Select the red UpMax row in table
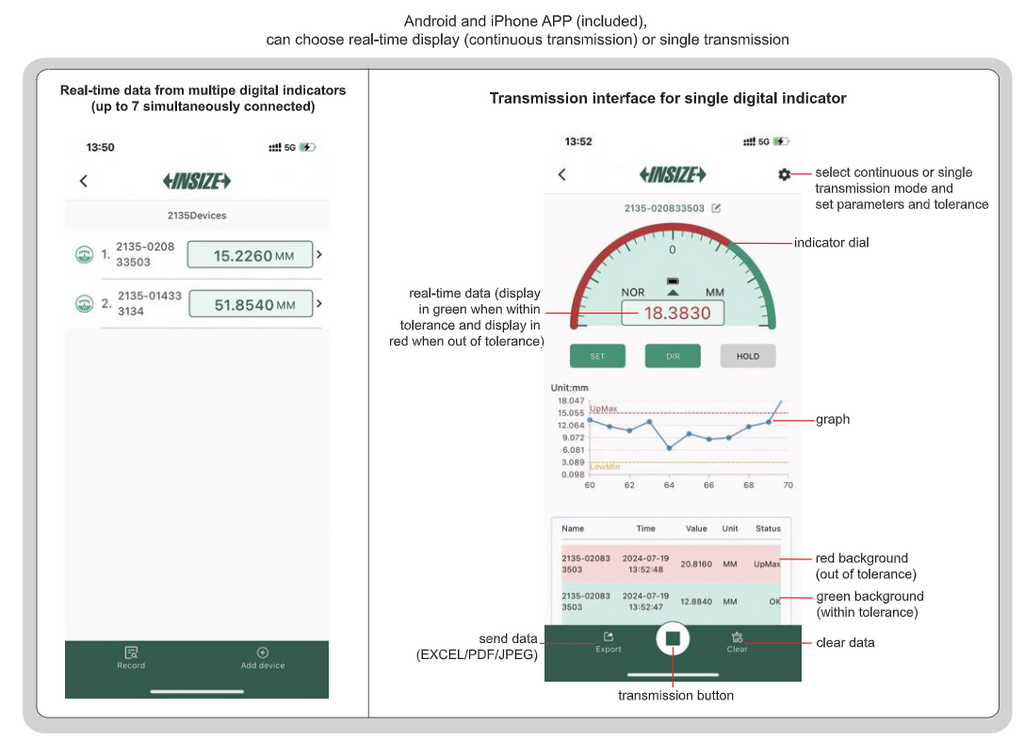Image resolution: width=1024 pixels, height=741 pixels. click(x=671, y=563)
